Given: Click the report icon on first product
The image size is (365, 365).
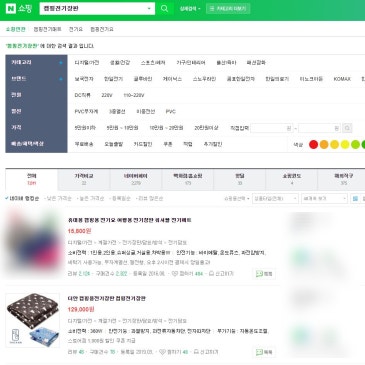Looking at the screenshot, I should click(x=221, y=274).
